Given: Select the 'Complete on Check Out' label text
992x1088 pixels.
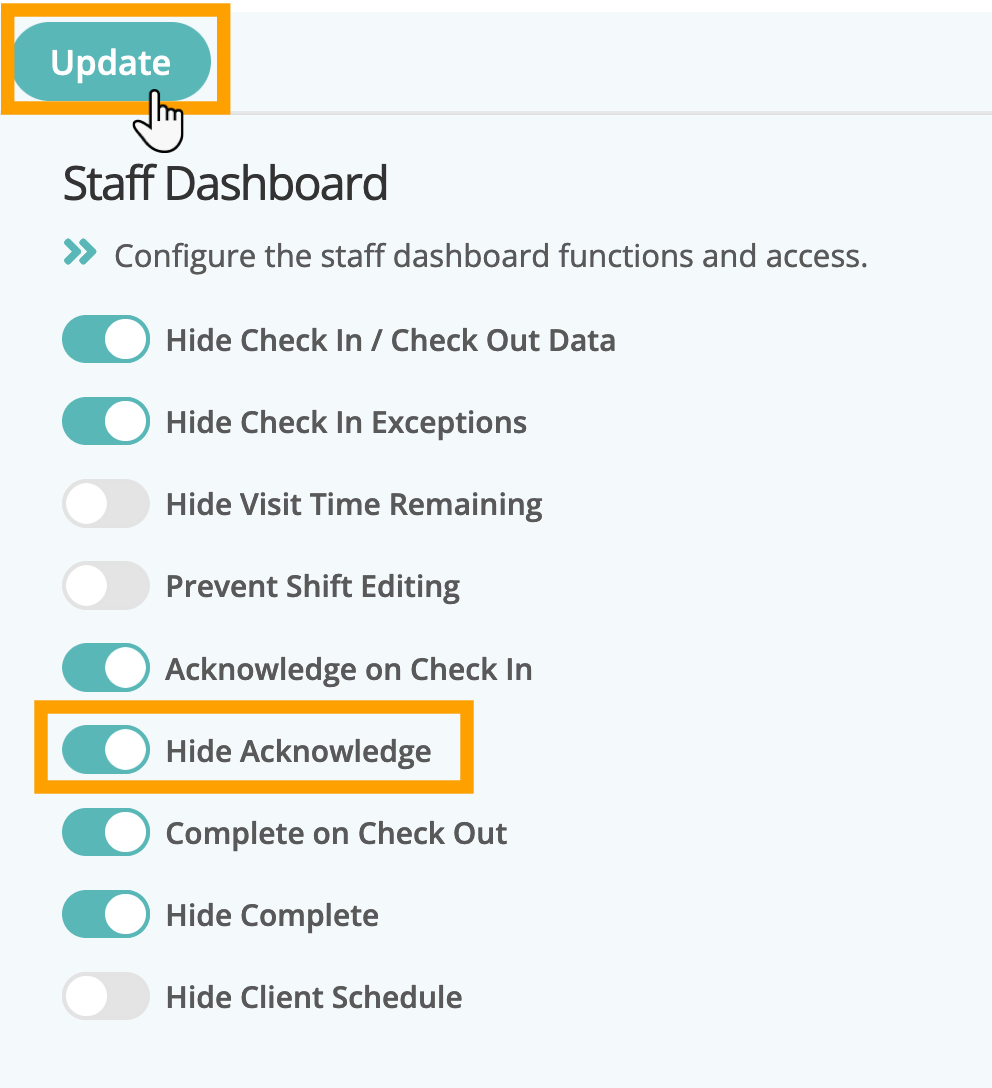Looking at the screenshot, I should click(x=336, y=833).
